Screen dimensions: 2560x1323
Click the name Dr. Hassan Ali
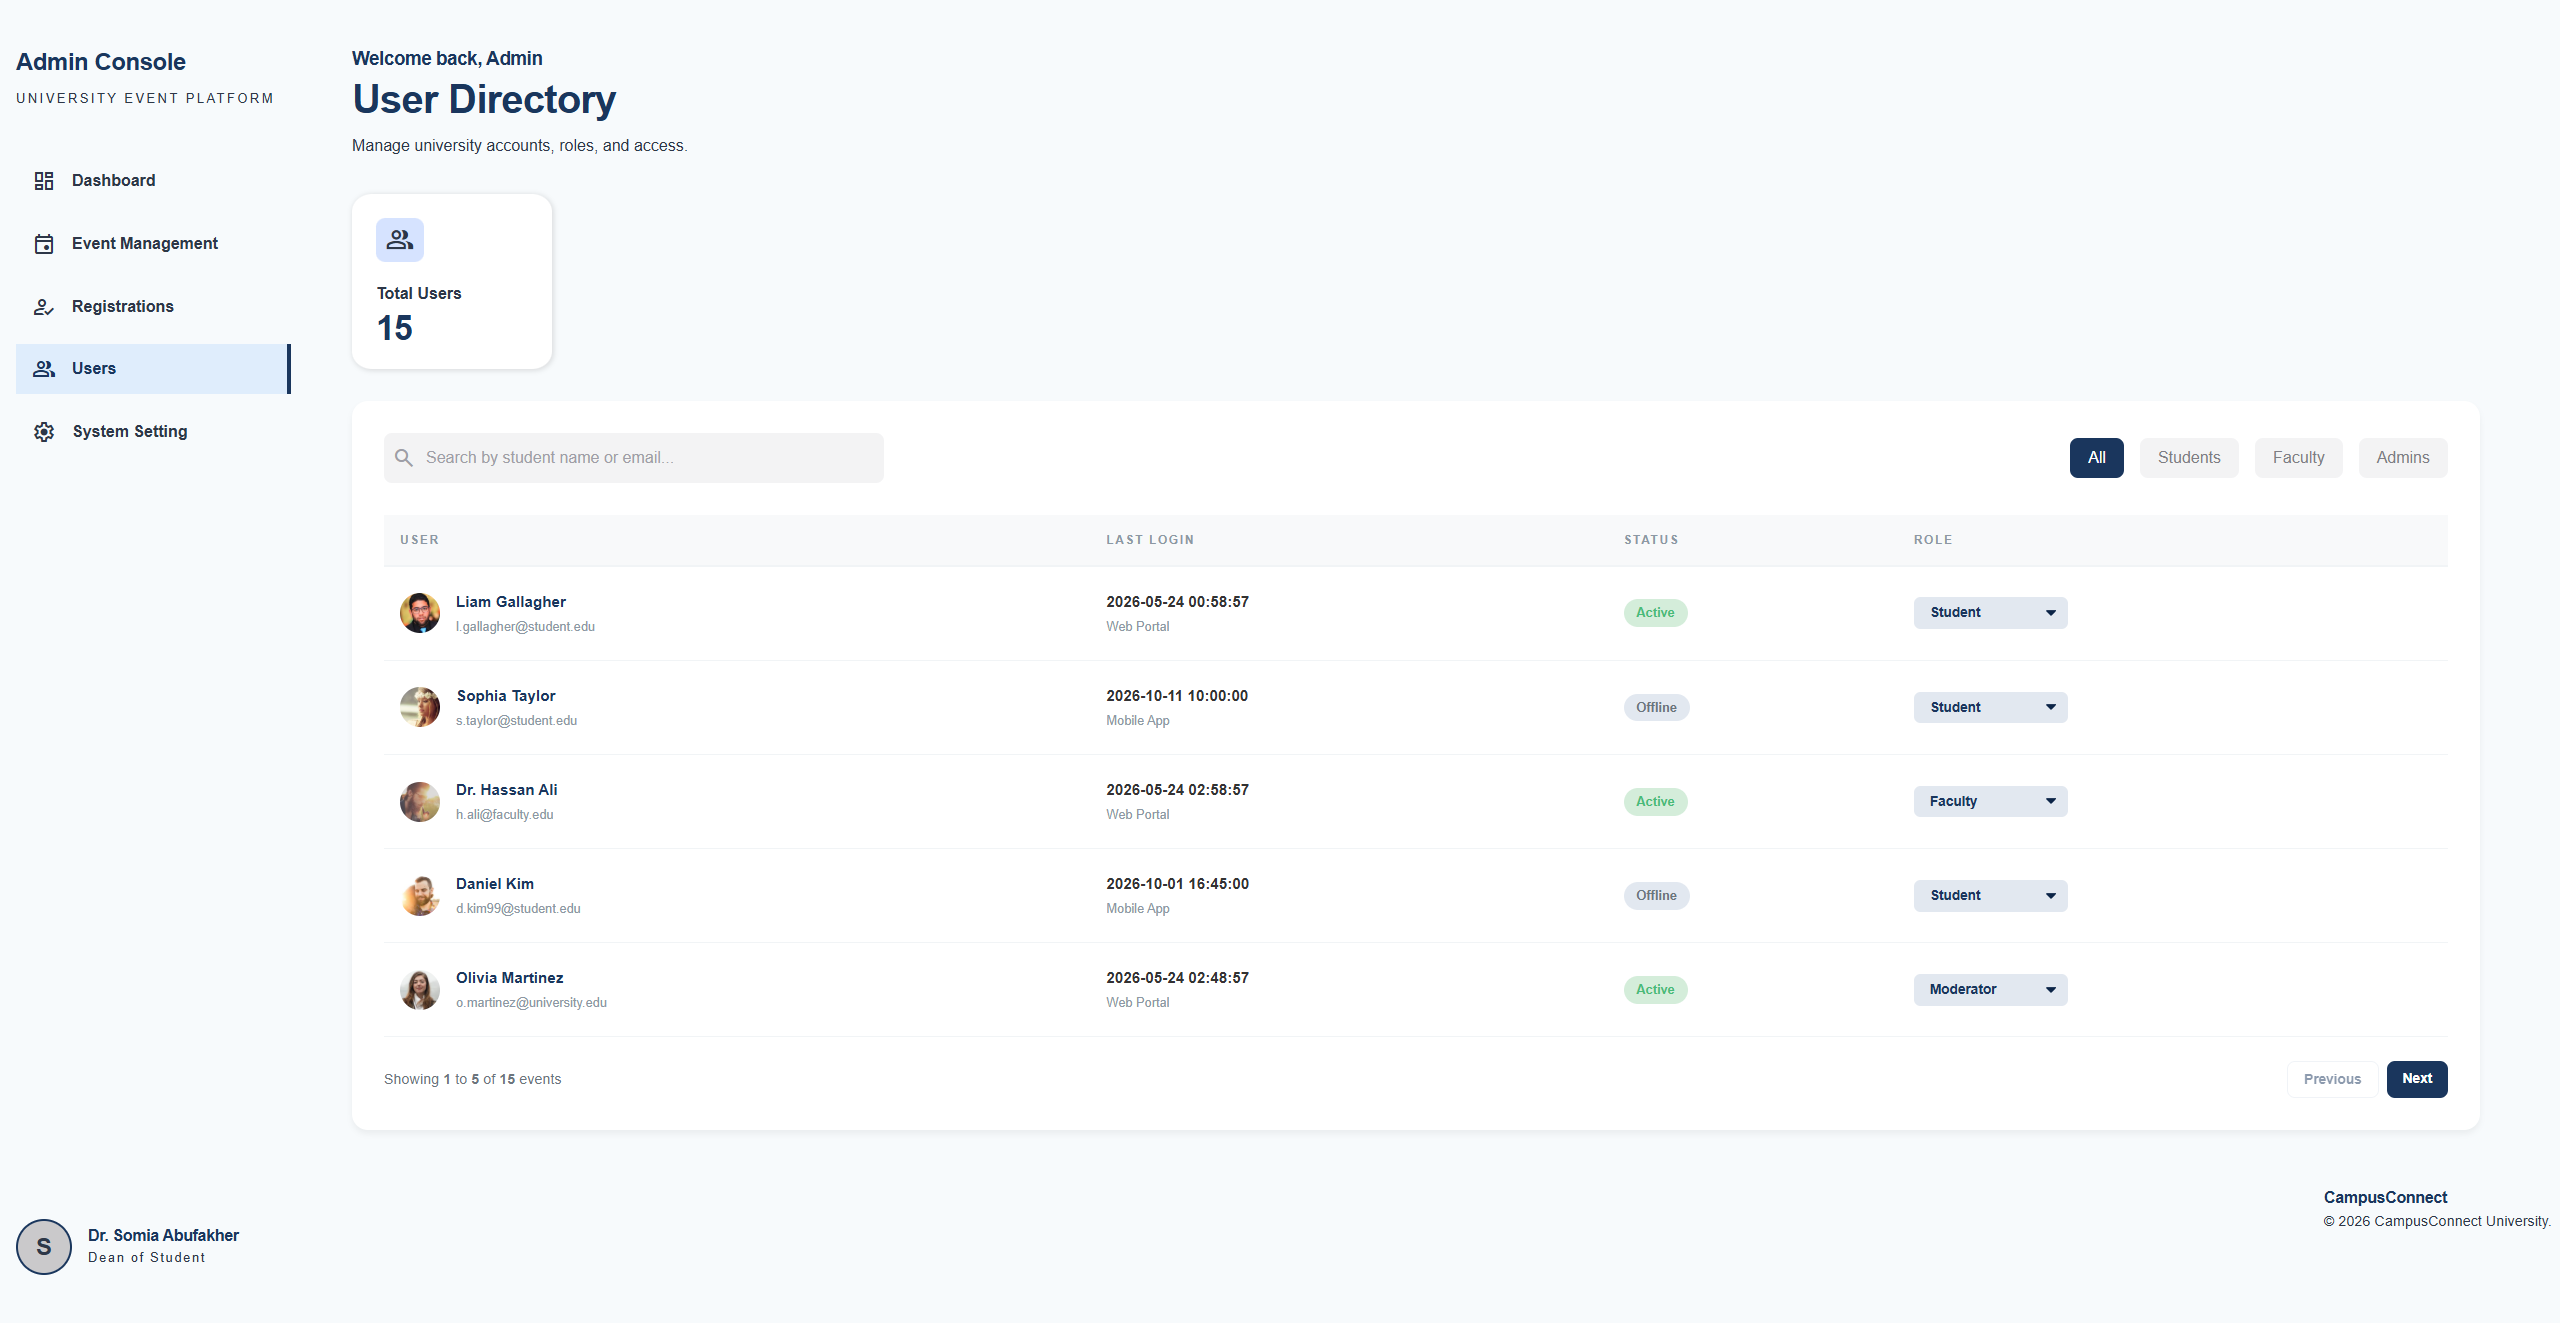(x=507, y=790)
